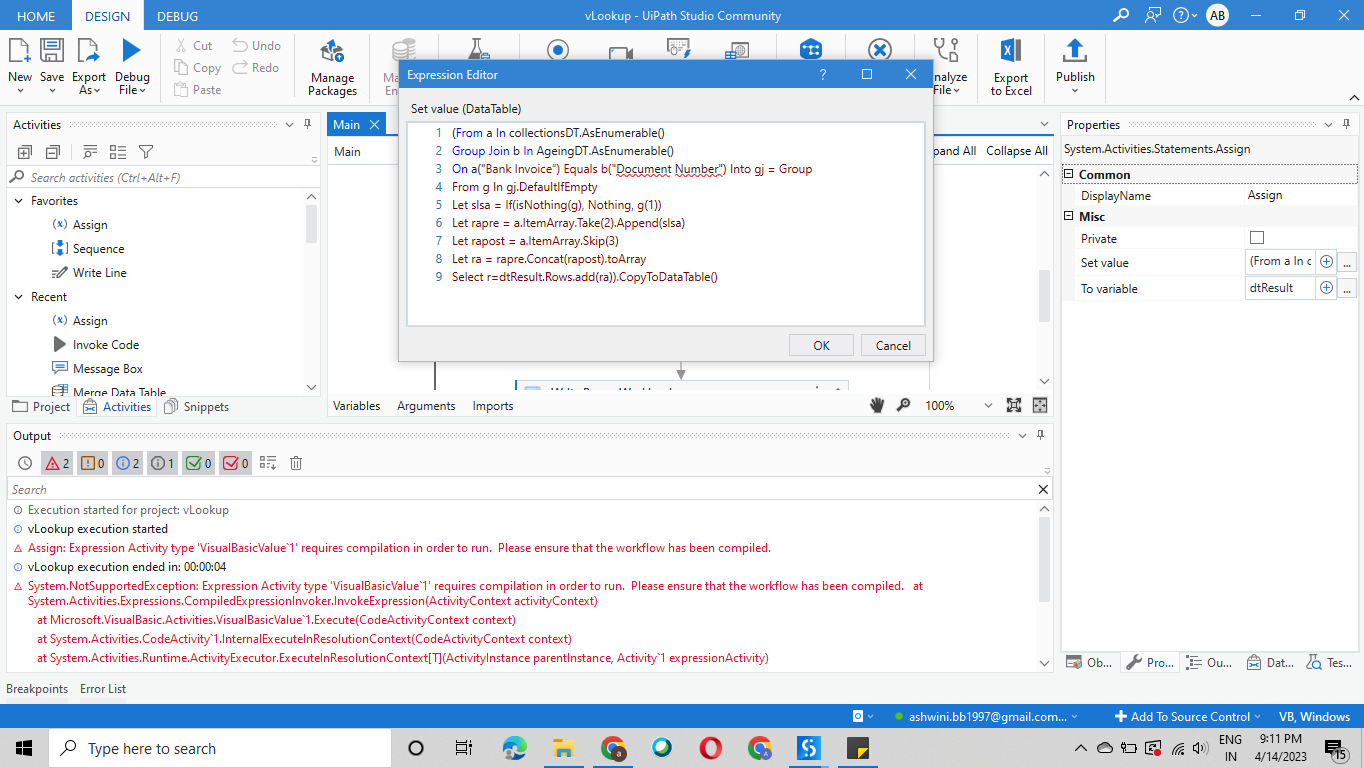Open the Snippets panel tab

click(196, 406)
